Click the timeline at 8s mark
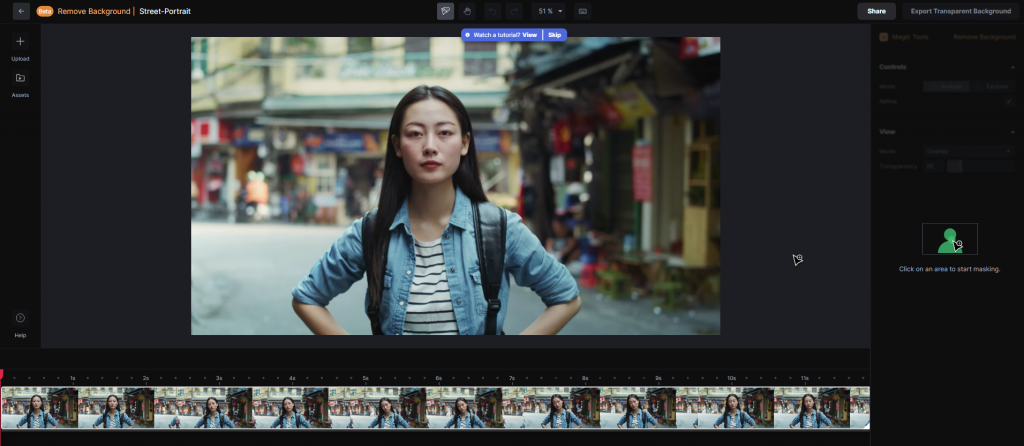This screenshot has height=446, width=1024. (x=585, y=378)
